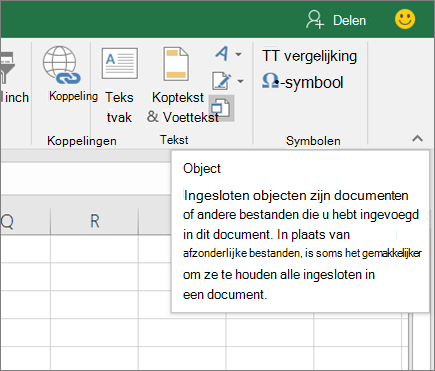435x371 pixels.
Task: Open the WordArt dropdown arrow
Action: coord(239,54)
